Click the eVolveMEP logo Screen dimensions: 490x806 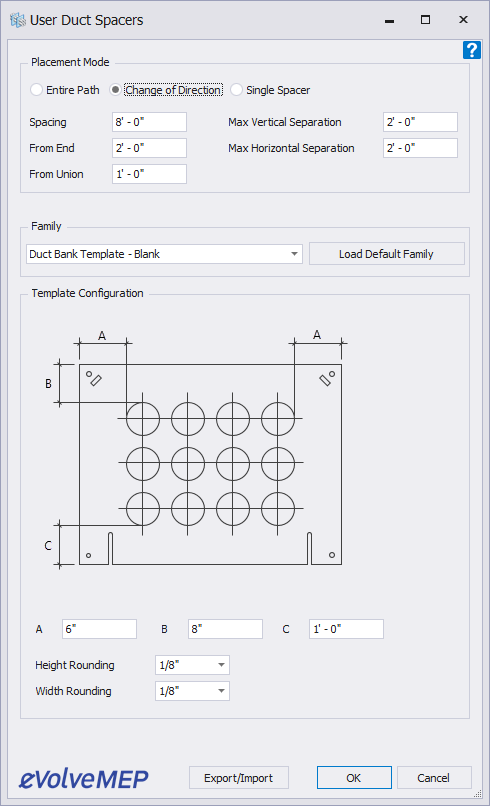point(84,778)
